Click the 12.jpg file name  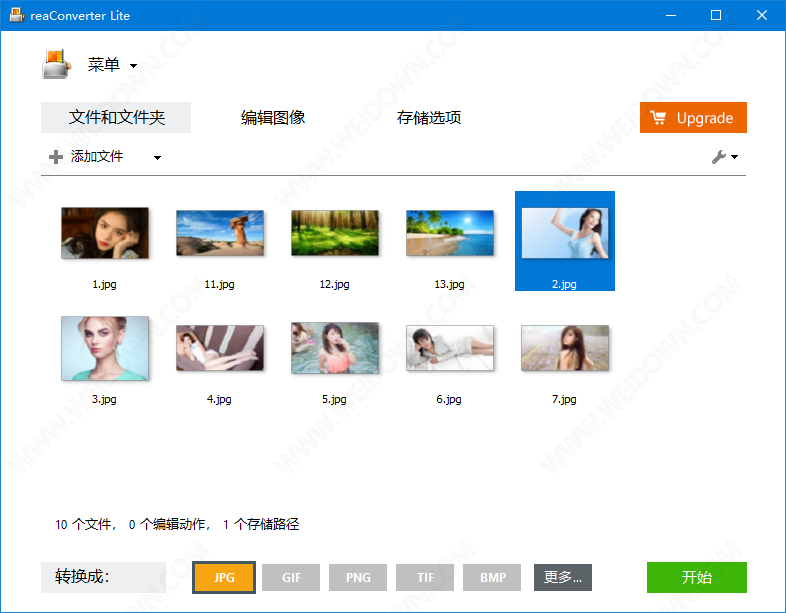click(x=334, y=284)
